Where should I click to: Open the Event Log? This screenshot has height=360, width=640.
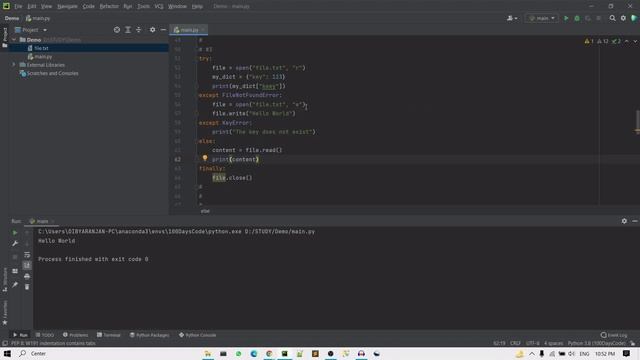[614, 335]
